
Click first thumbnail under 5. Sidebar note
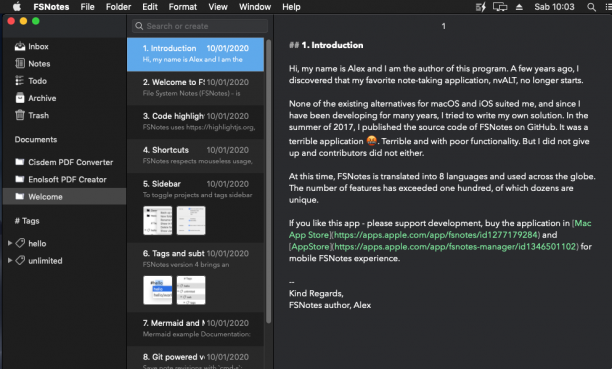tap(157, 220)
